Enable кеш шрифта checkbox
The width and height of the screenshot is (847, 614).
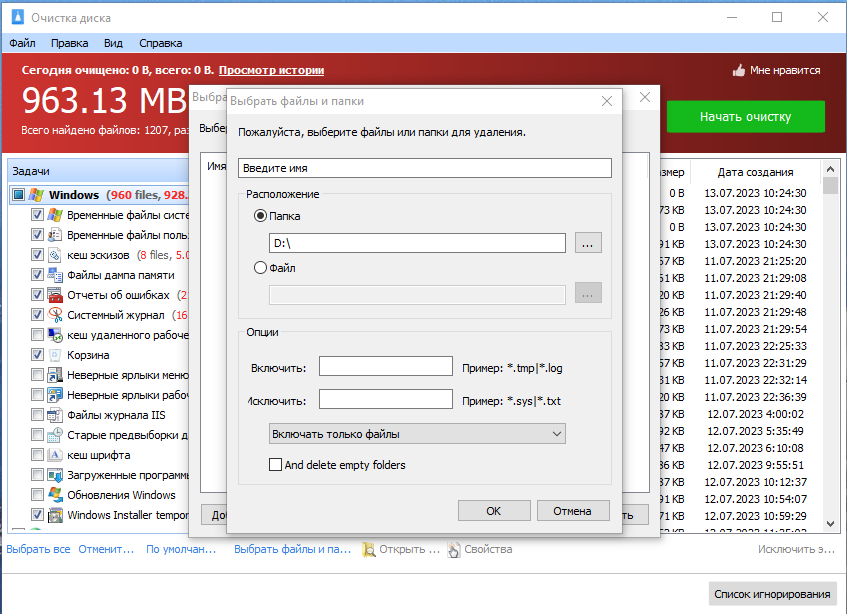37,455
